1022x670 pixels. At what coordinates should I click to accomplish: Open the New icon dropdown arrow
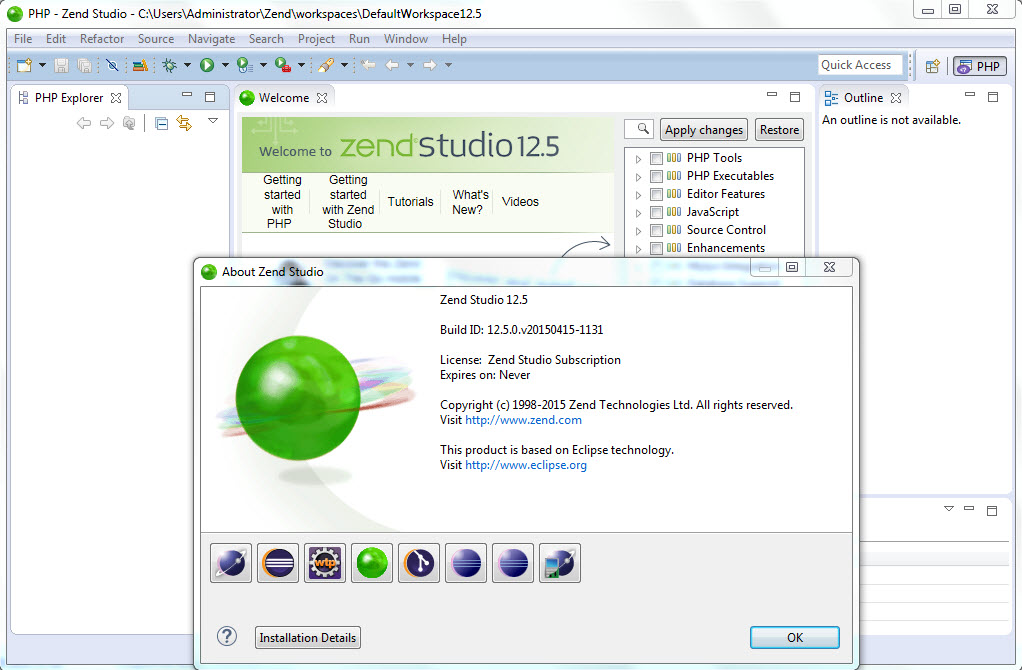click(42, 65)
